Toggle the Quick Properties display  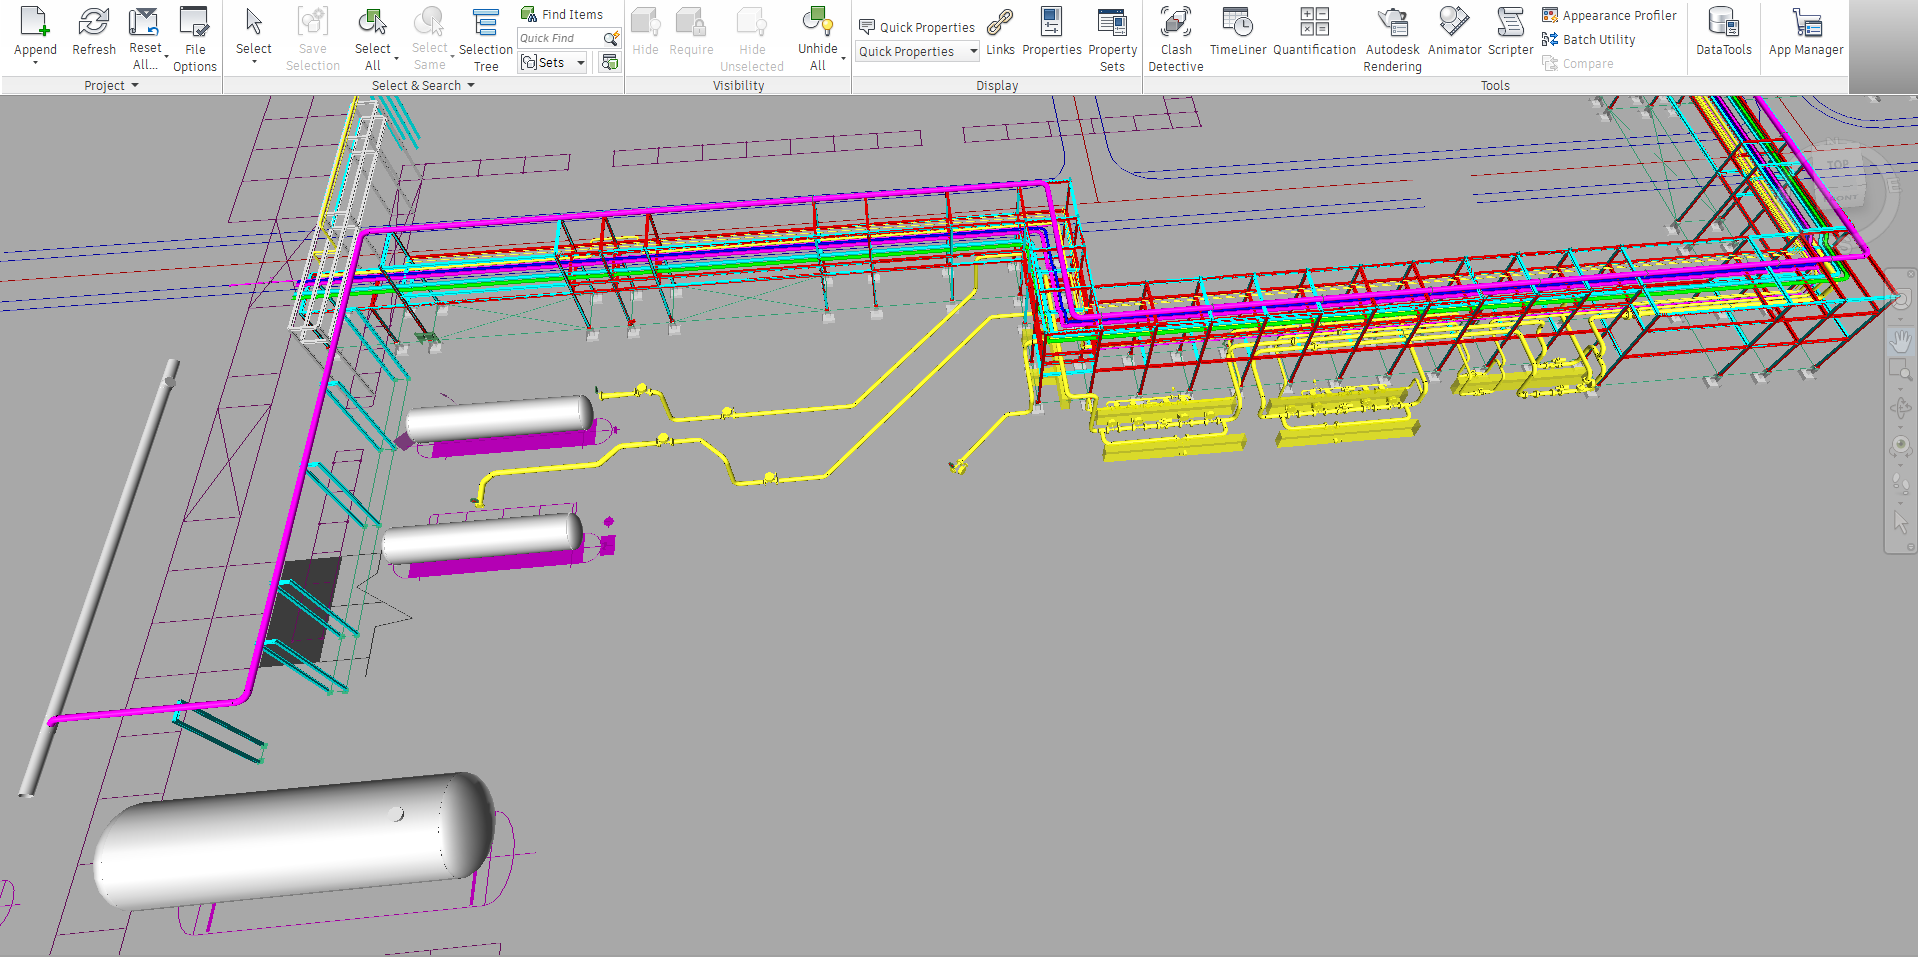(917, 27)
